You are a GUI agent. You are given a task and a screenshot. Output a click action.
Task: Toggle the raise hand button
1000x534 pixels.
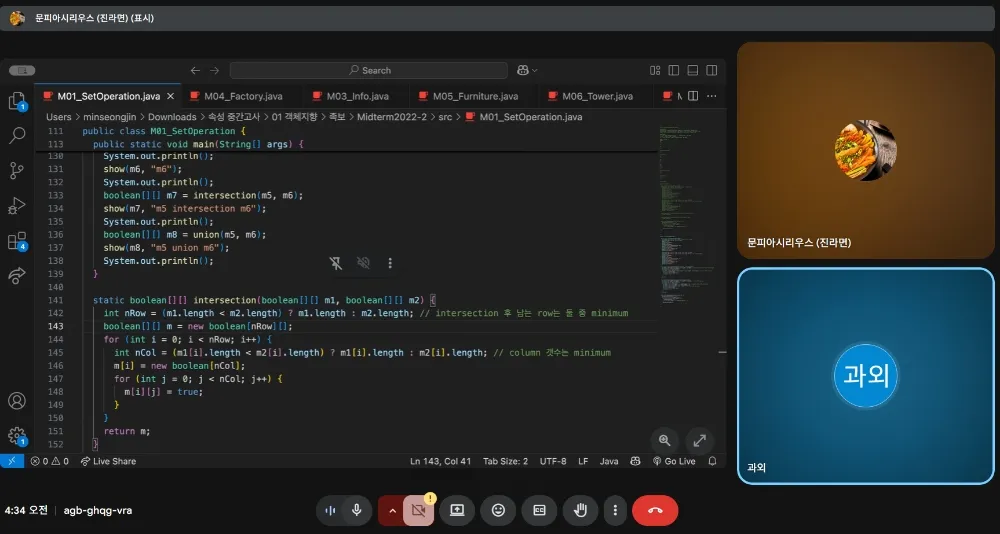(580, 510)
